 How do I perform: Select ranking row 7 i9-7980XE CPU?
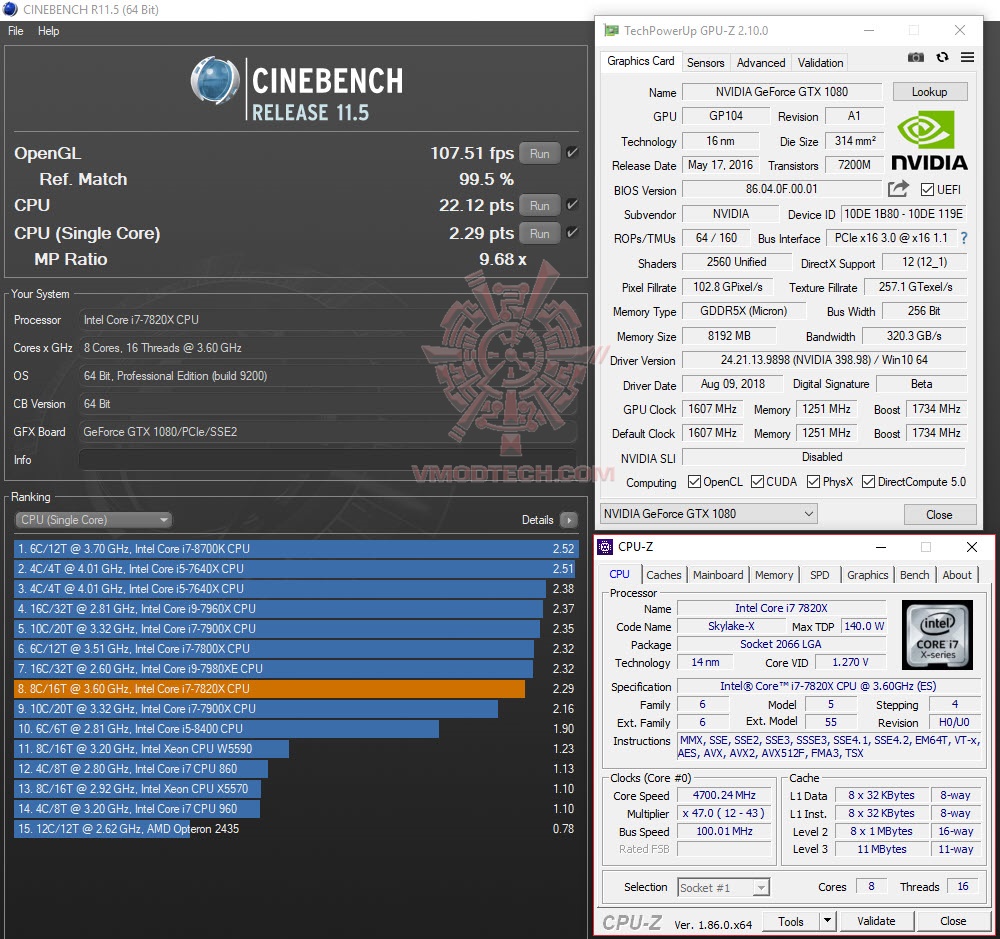click(296, 669)
